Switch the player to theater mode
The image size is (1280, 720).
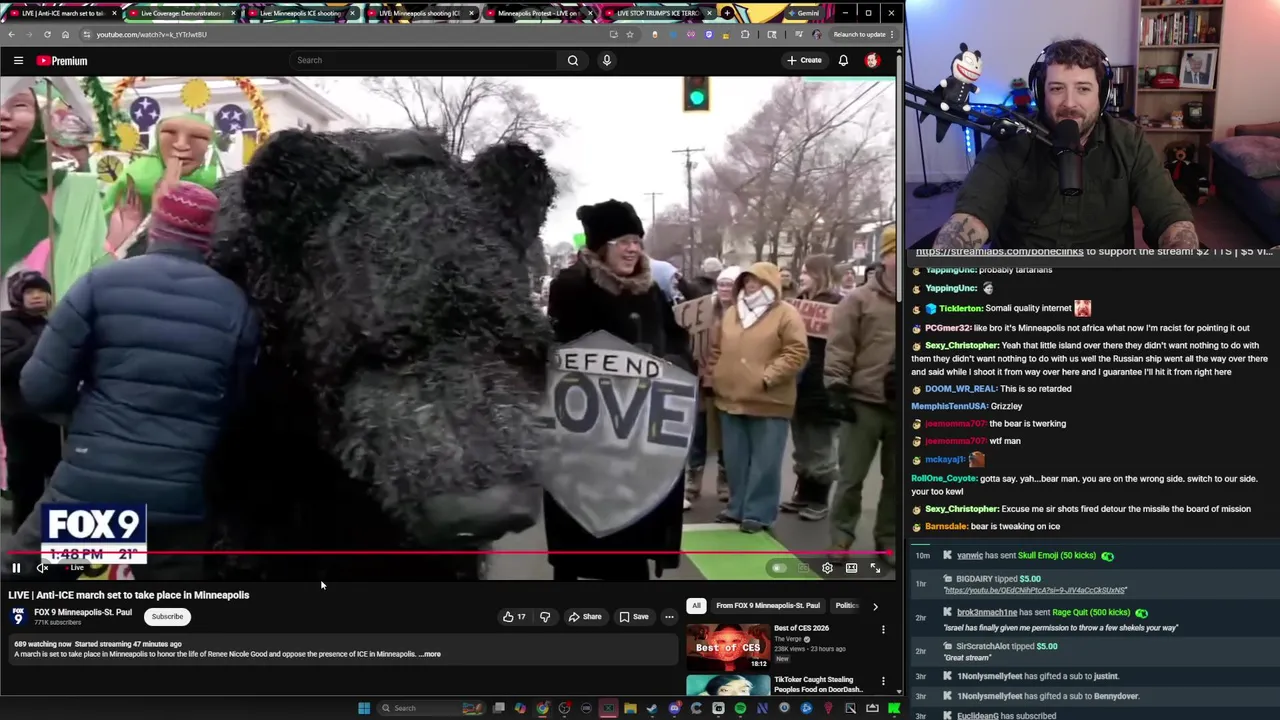851,568
